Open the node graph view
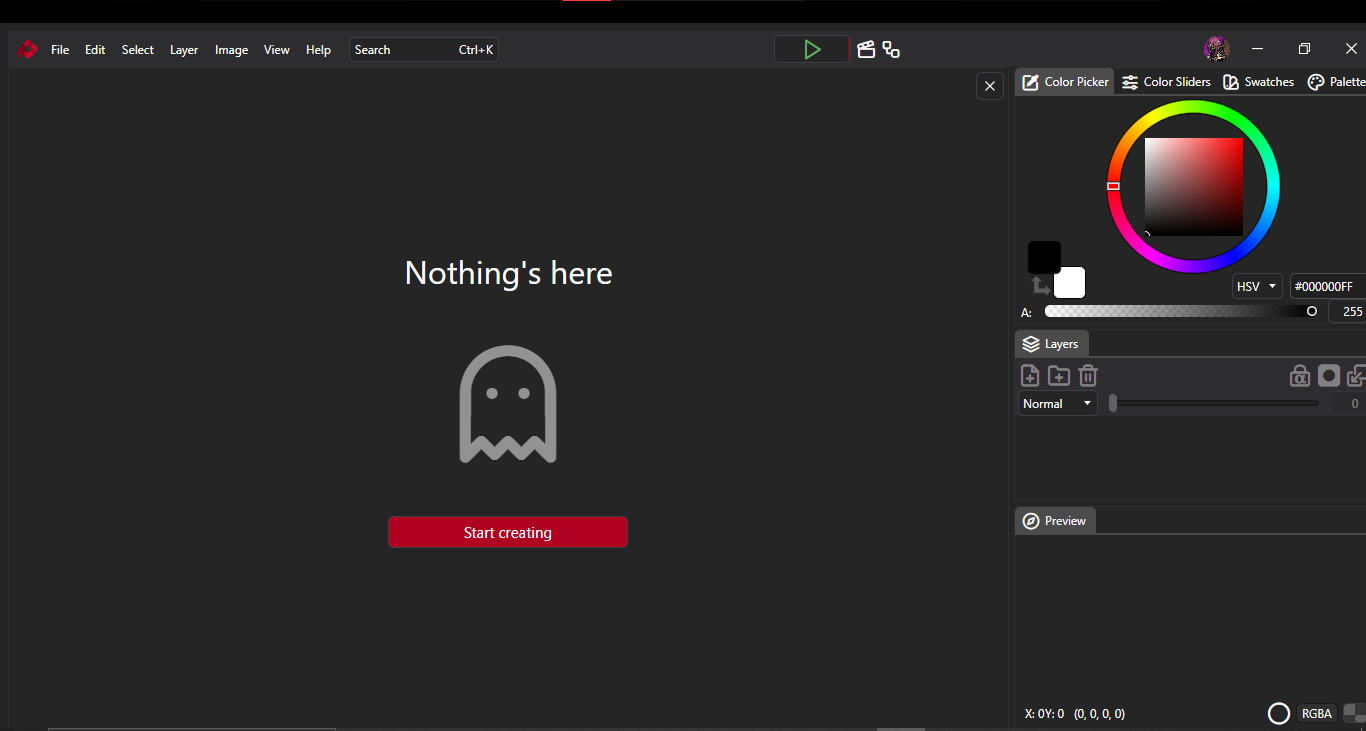The height and width of the screenshot is (731, 1366). point(890,49)
